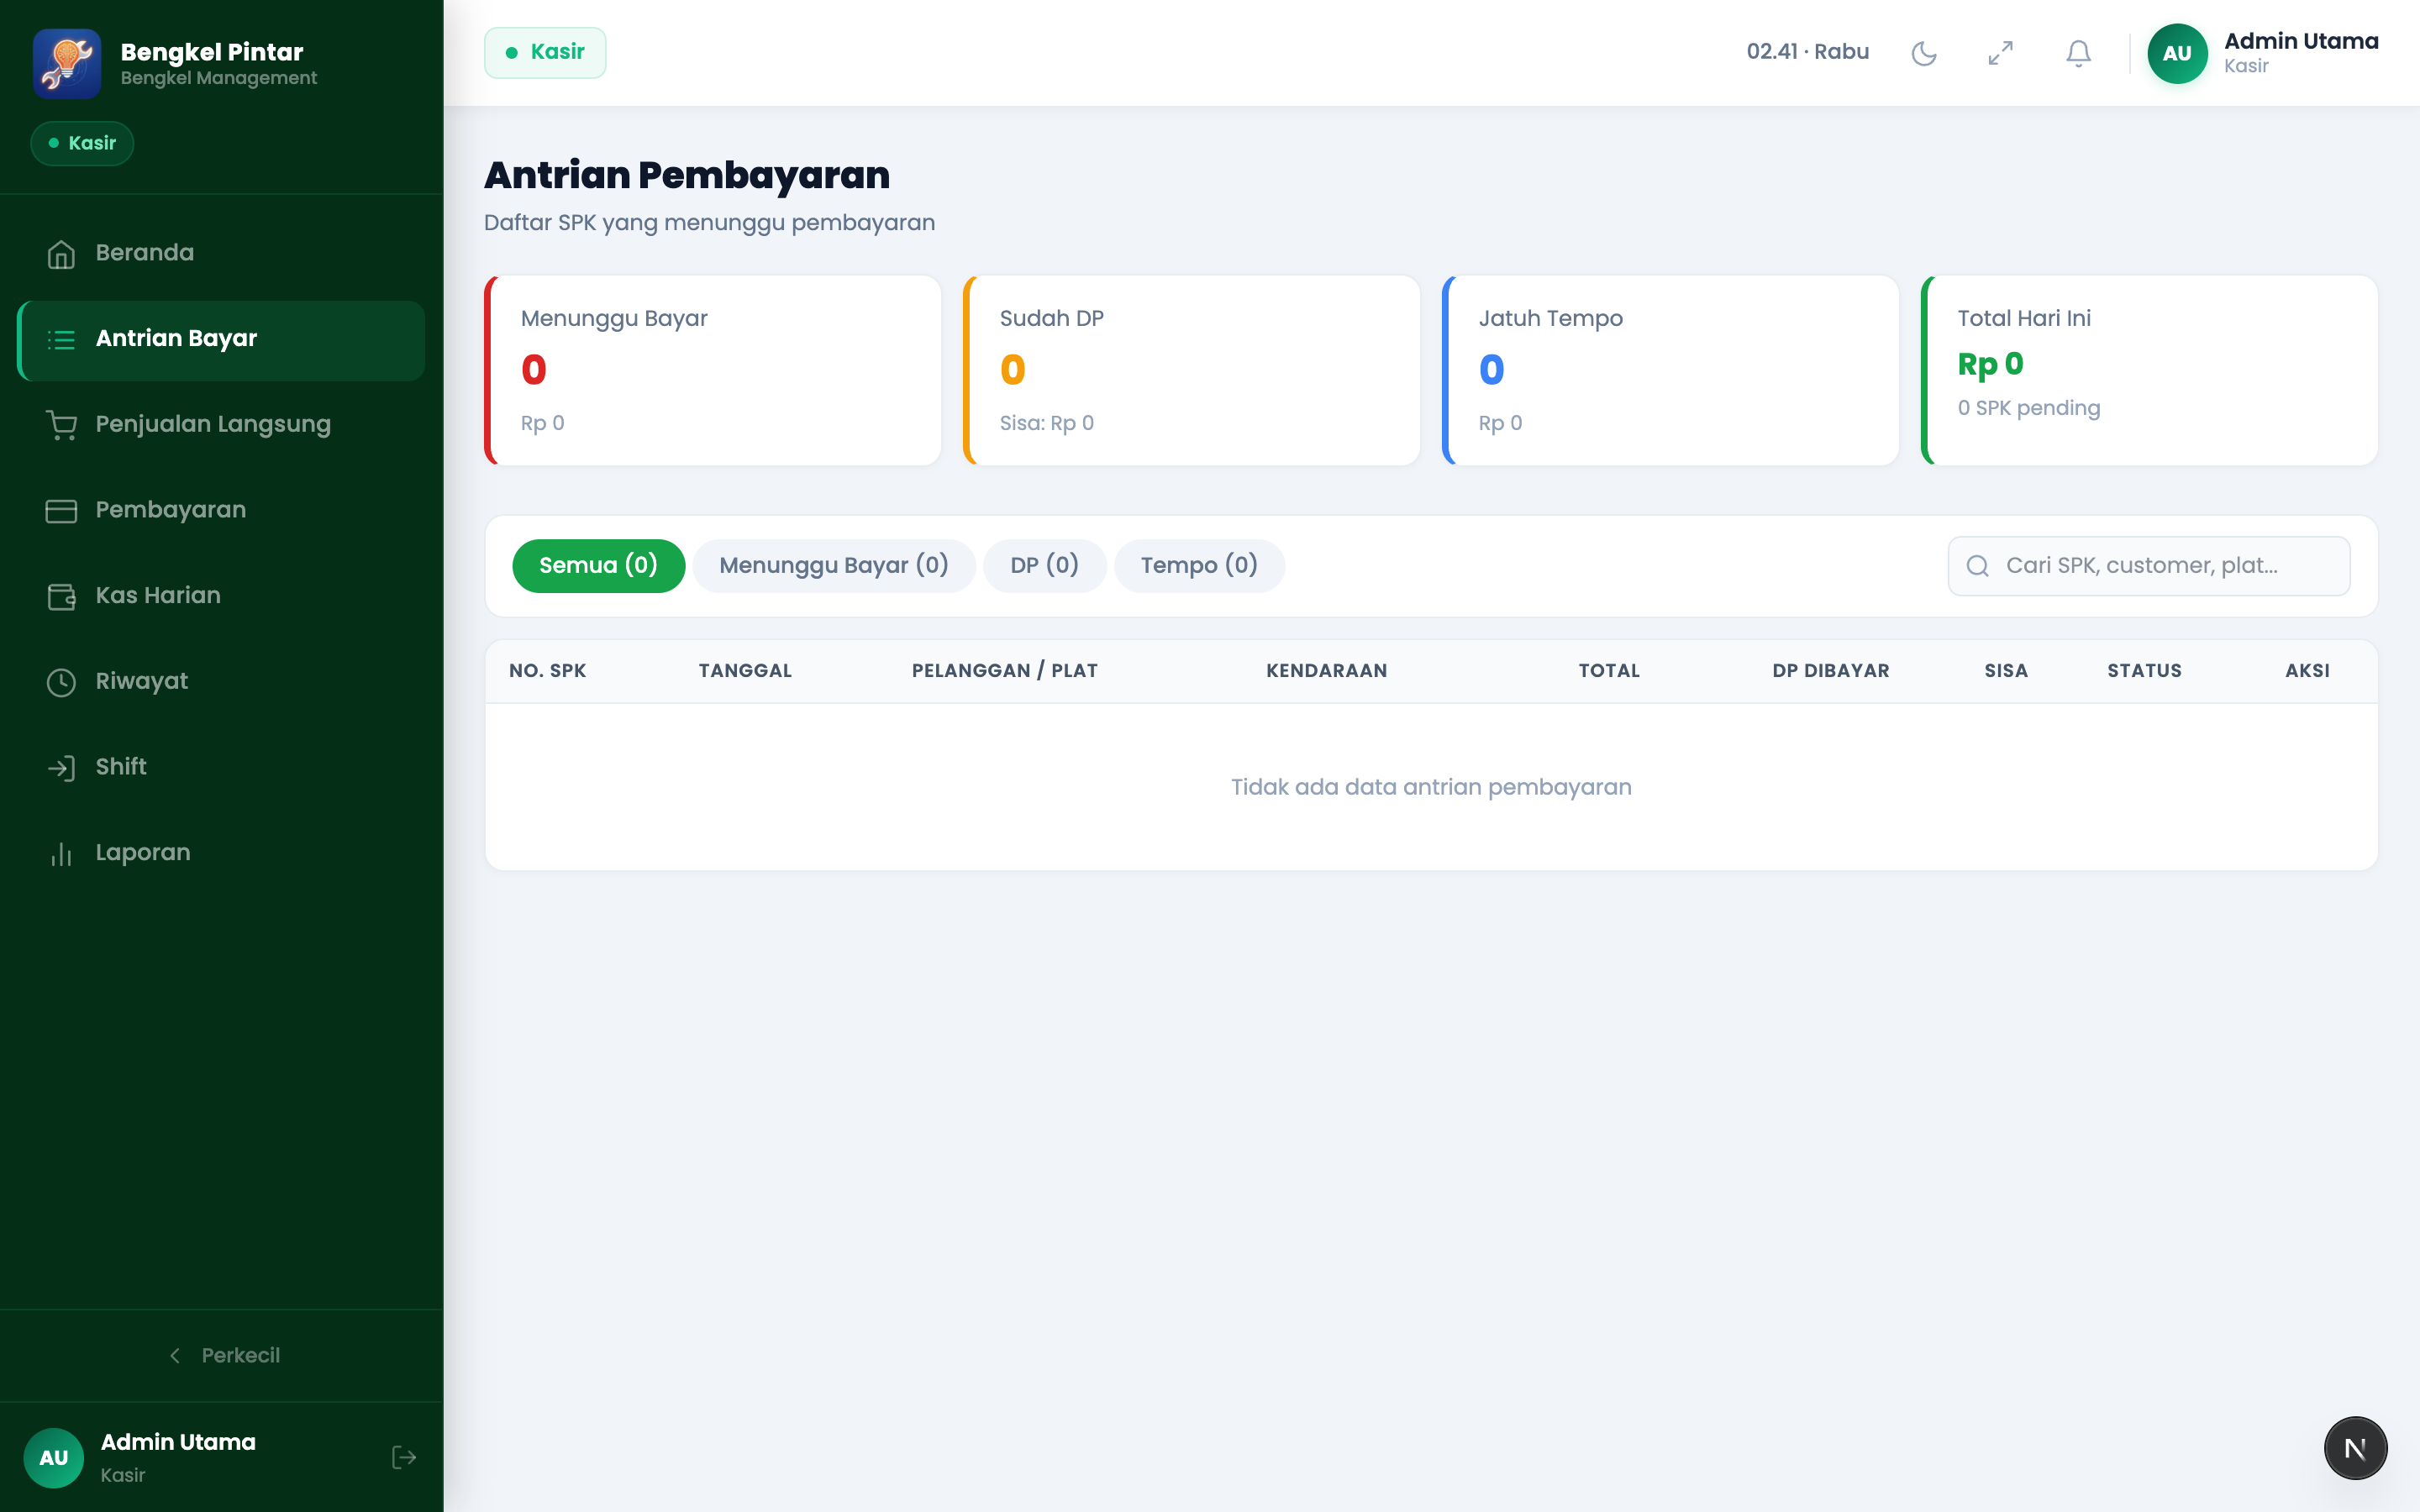Open Riwayat clock icon
The height and width of the screenshot is (1512, 2420).
61,682
